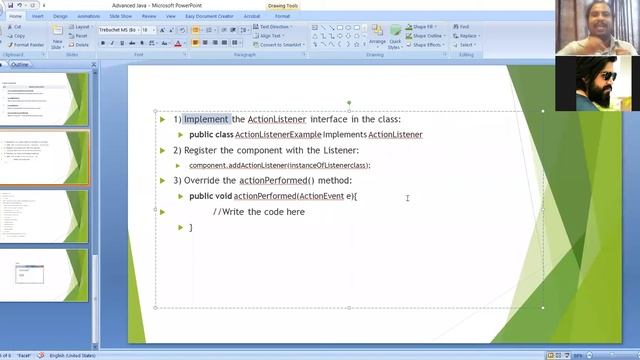This screenshot has height=360, width=640.
Task: Switch to the Slide Show tab
Action: (x=120, y=16)
